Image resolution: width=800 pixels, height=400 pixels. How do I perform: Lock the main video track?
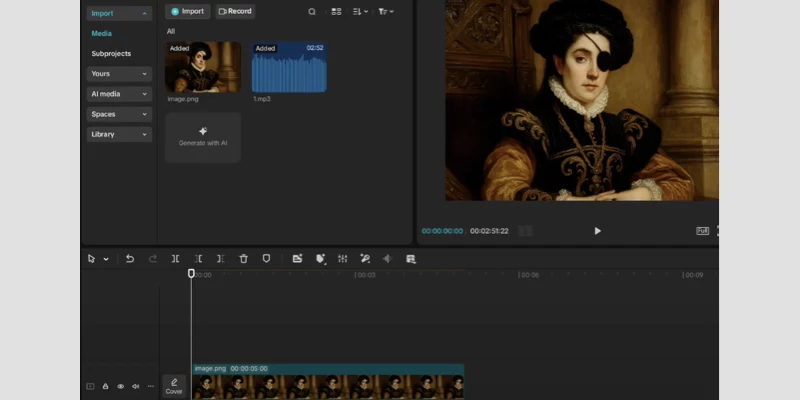tap(105, 387)
